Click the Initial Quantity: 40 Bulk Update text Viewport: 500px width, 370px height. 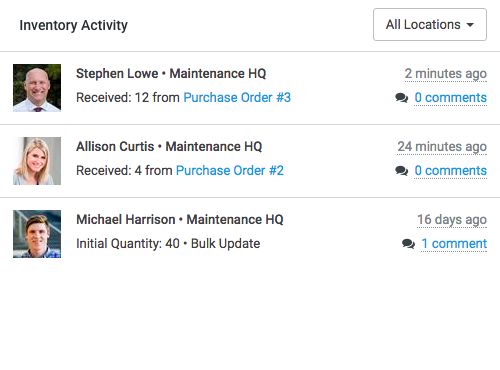pos(168,244)
